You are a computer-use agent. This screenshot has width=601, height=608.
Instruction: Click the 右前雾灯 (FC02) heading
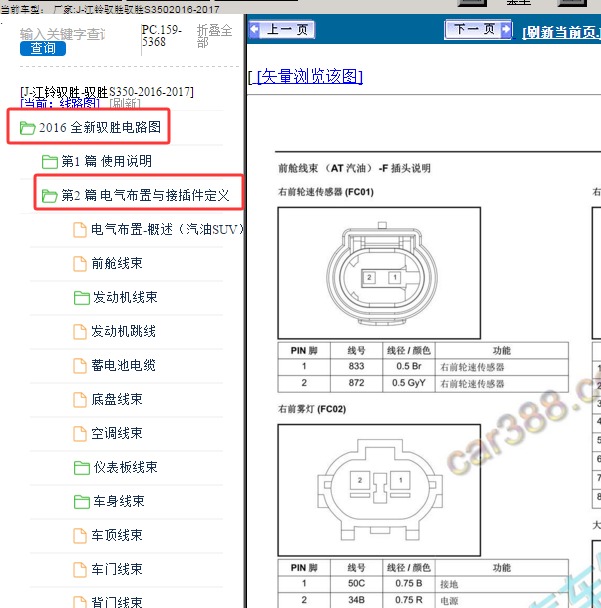coord(312,409)
